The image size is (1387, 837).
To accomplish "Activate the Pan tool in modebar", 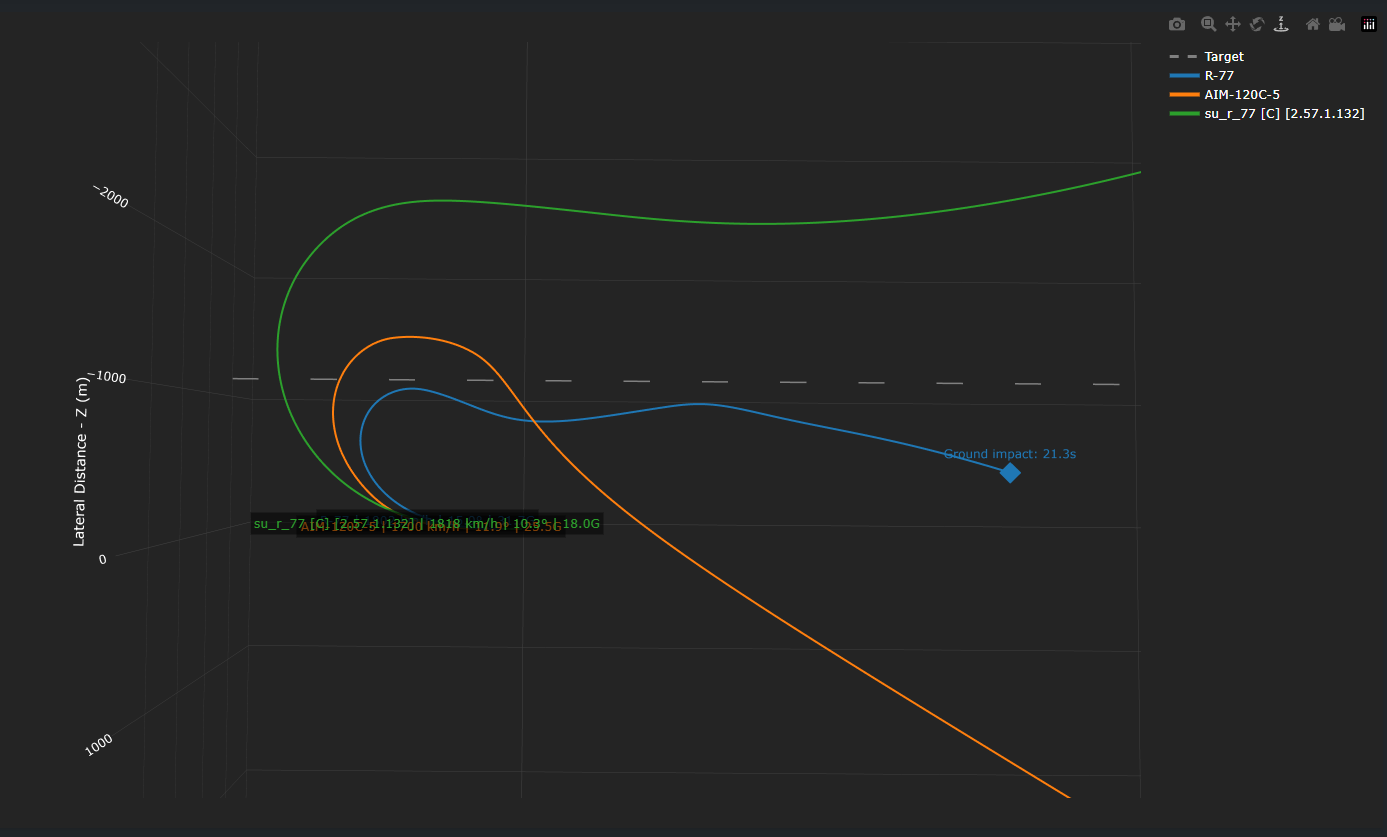I will (1233, 24).
